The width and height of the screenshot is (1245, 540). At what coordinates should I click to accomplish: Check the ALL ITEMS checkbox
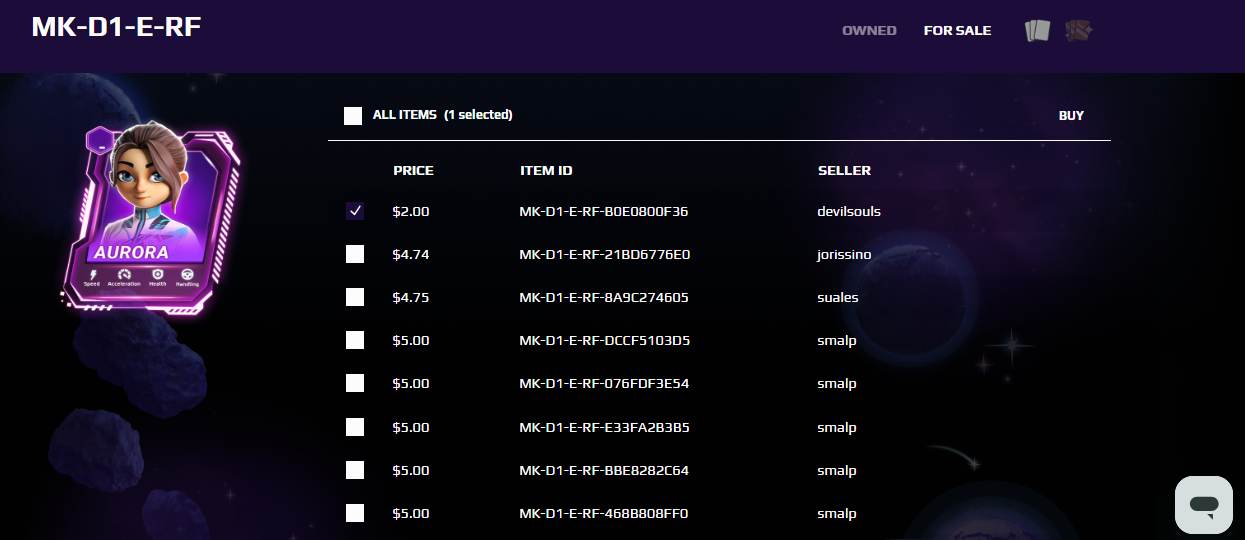(353, 115)
